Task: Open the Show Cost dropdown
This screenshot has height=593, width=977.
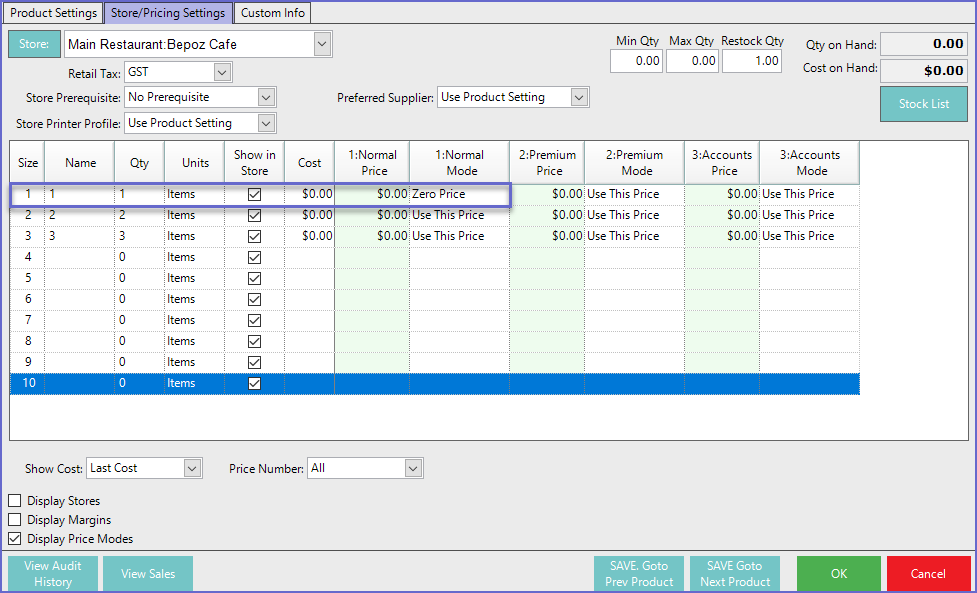Action: (192, 468)
